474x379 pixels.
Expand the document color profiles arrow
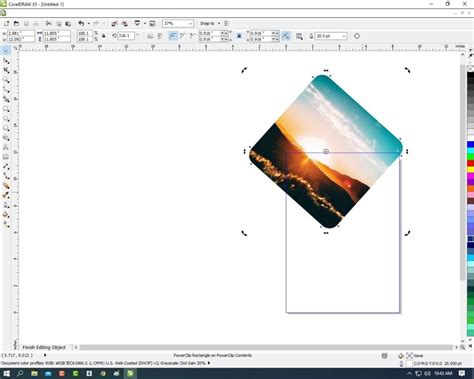click(x=209, y=363)
